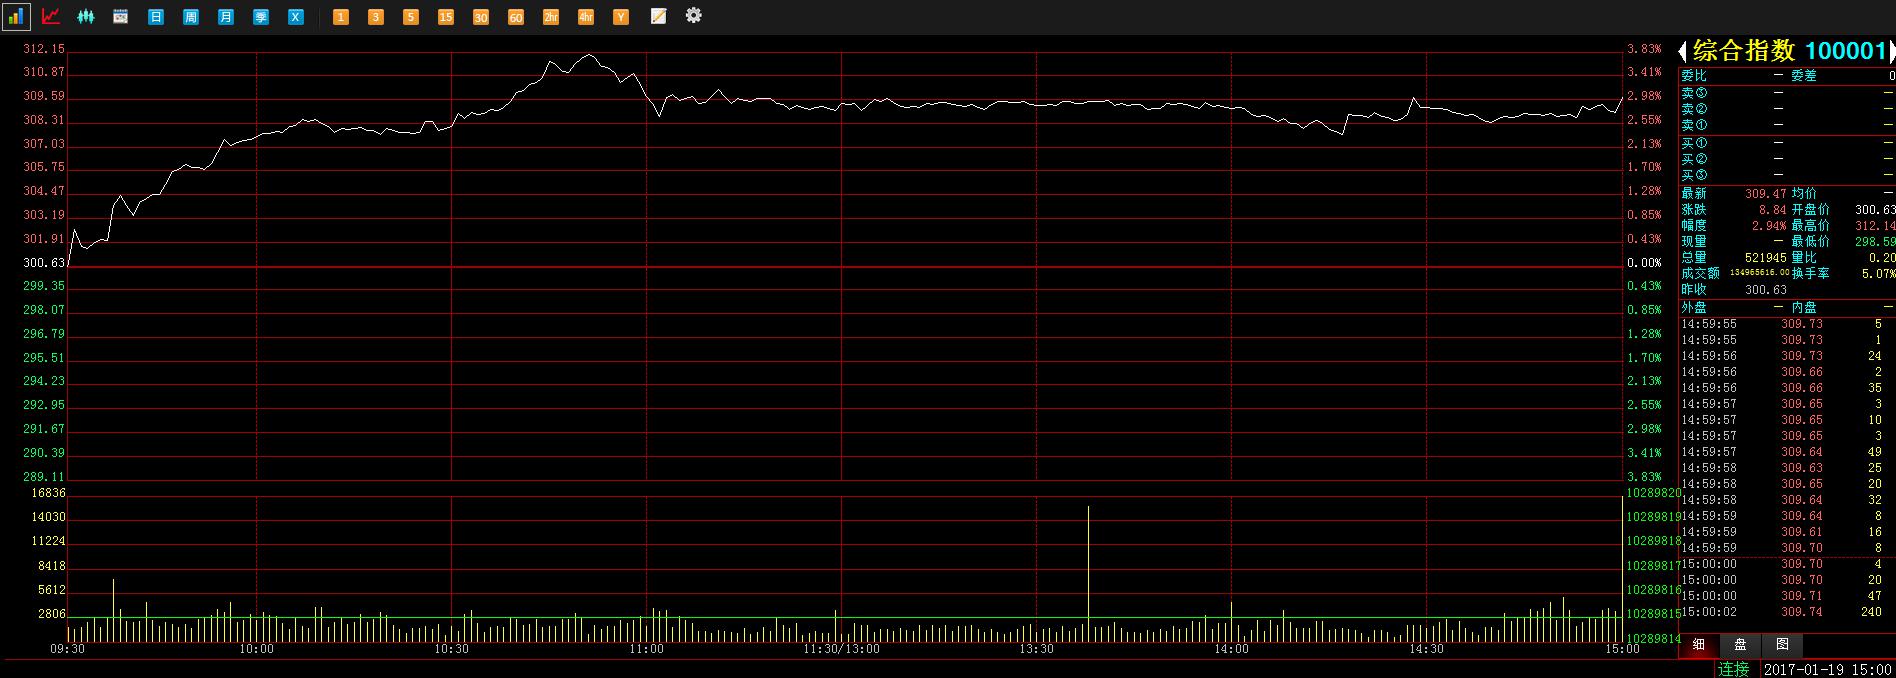Select the quarterly 季 period button
The height and width of the screenshot is (678, 1896).
point(261,17)
